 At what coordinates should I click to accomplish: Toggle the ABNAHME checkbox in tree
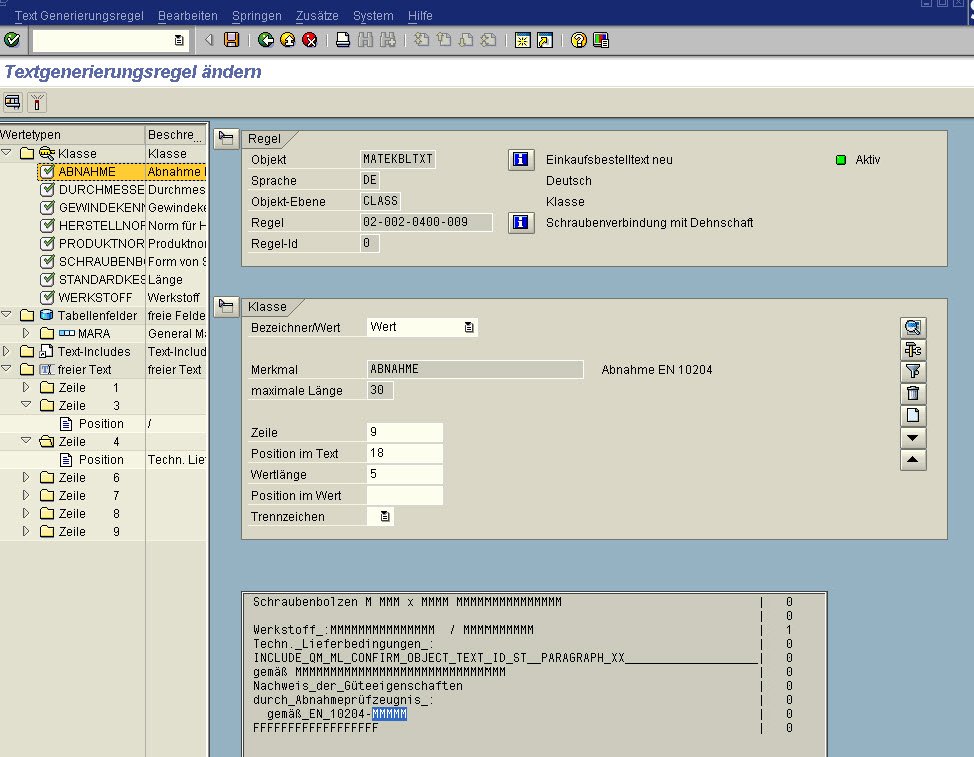pos(47,171)
